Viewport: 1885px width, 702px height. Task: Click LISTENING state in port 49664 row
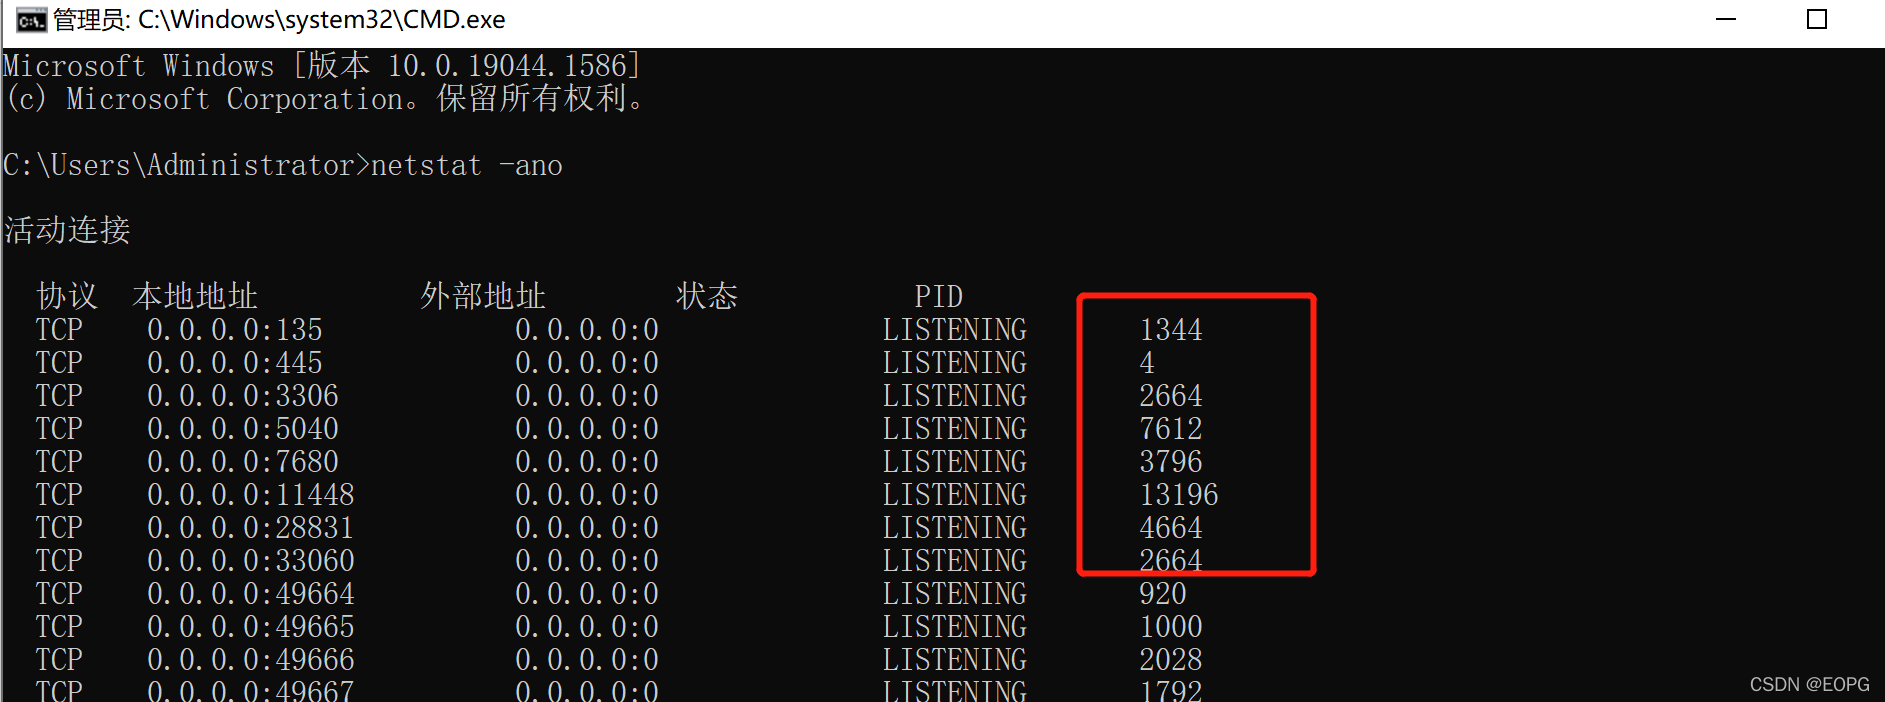coord(955,594)
